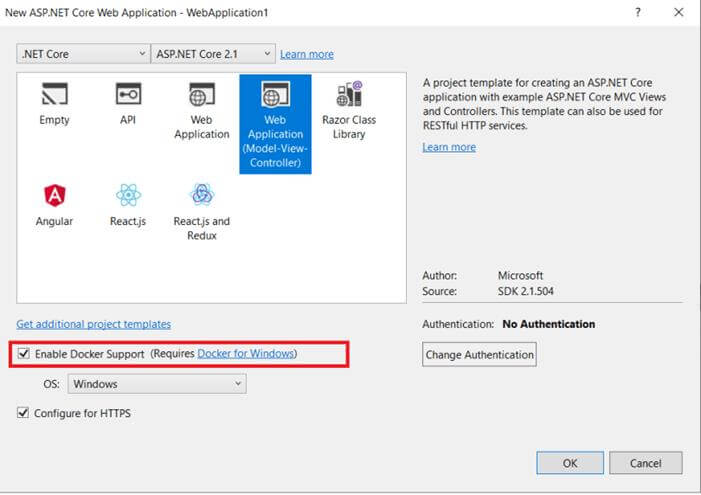Follow the Docker for Windows link

(245, 353)
